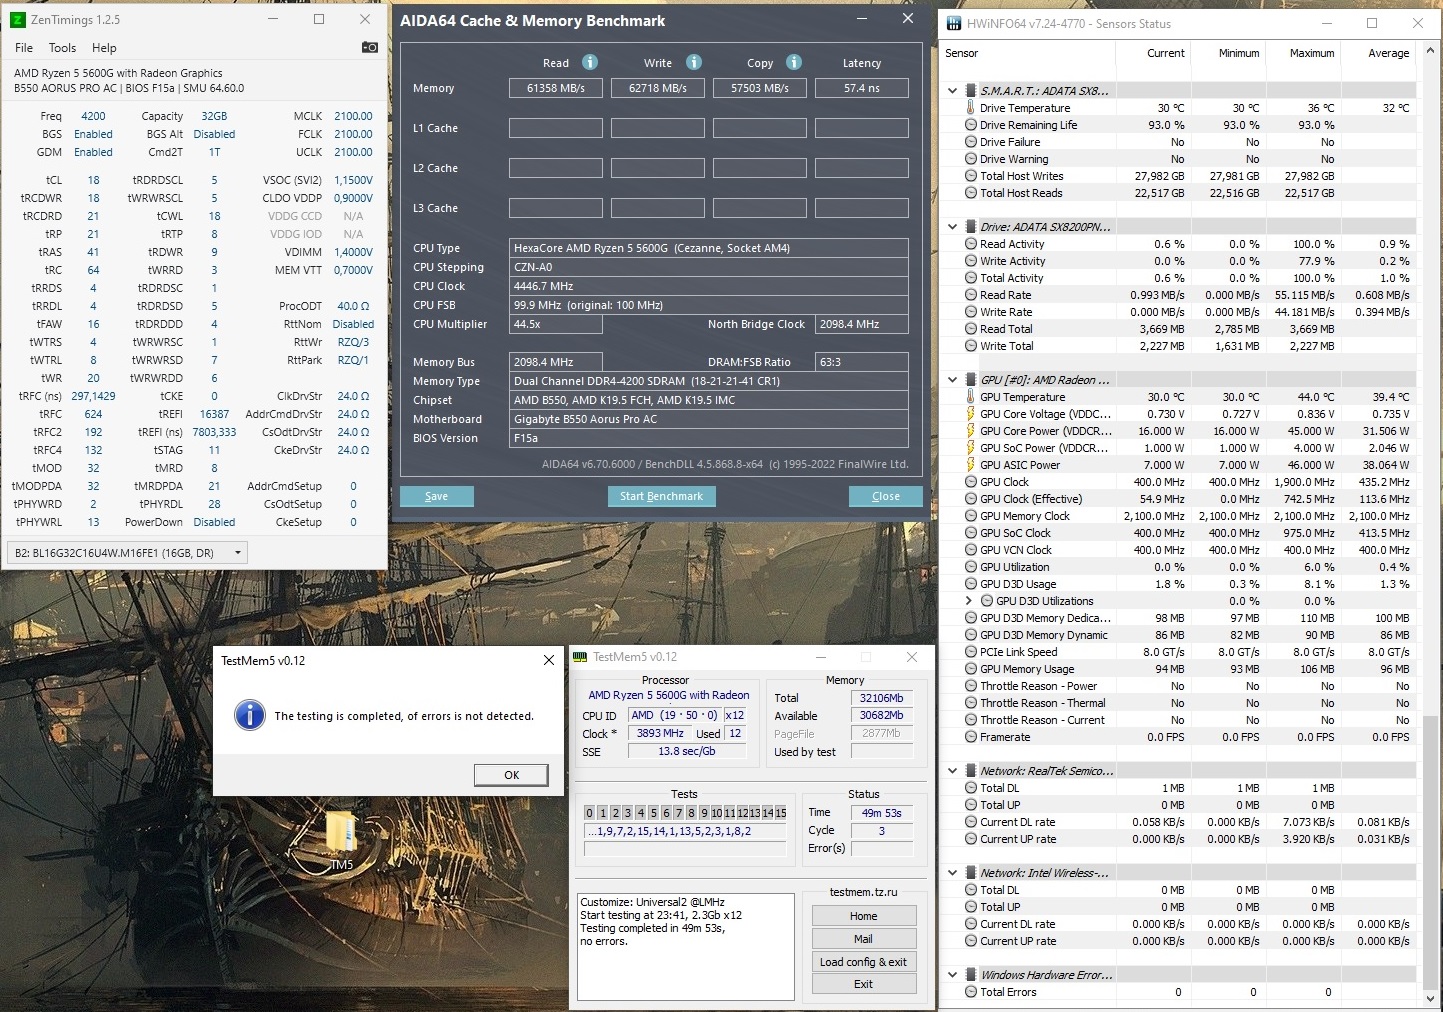Click the ProcODT 40.0 Ω value in ZenTimings

pos(353,306)
